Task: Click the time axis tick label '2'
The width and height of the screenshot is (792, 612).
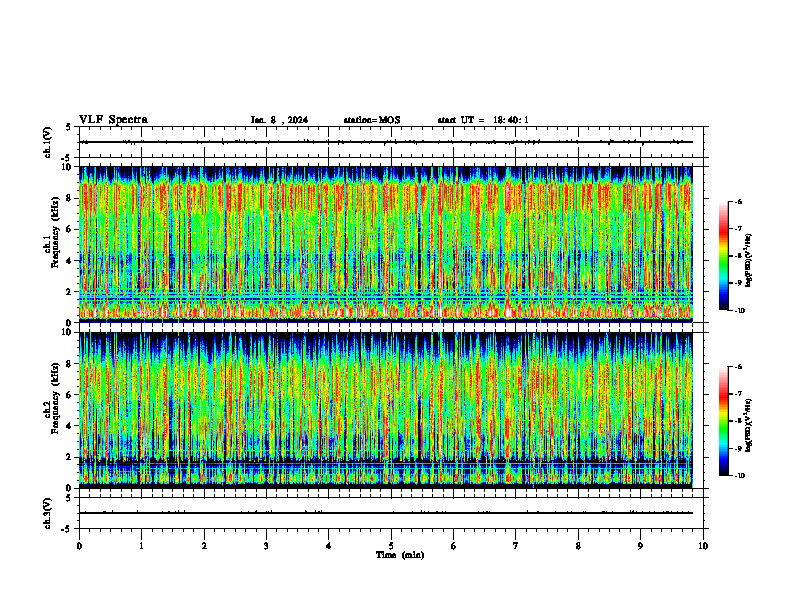Action: tap(204, 546)
